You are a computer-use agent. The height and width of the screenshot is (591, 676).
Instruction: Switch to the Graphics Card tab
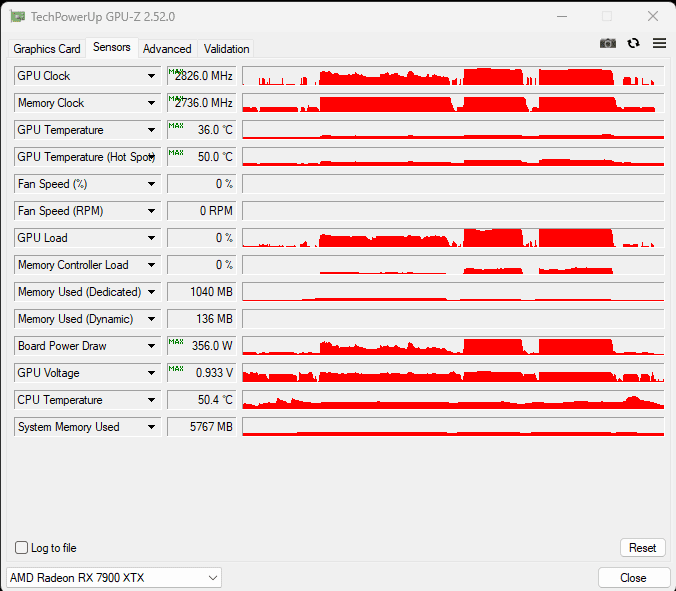[47, 49]
